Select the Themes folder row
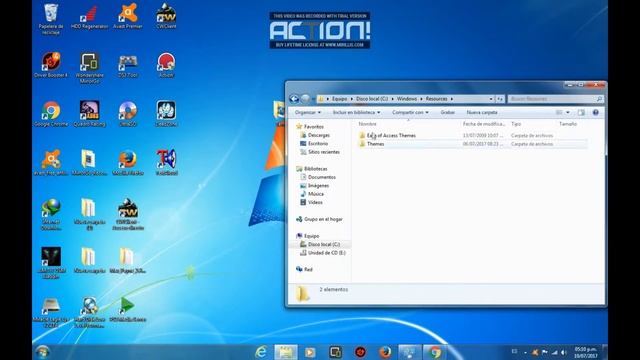The image size is (640, 360). click(x=473, y=144)
